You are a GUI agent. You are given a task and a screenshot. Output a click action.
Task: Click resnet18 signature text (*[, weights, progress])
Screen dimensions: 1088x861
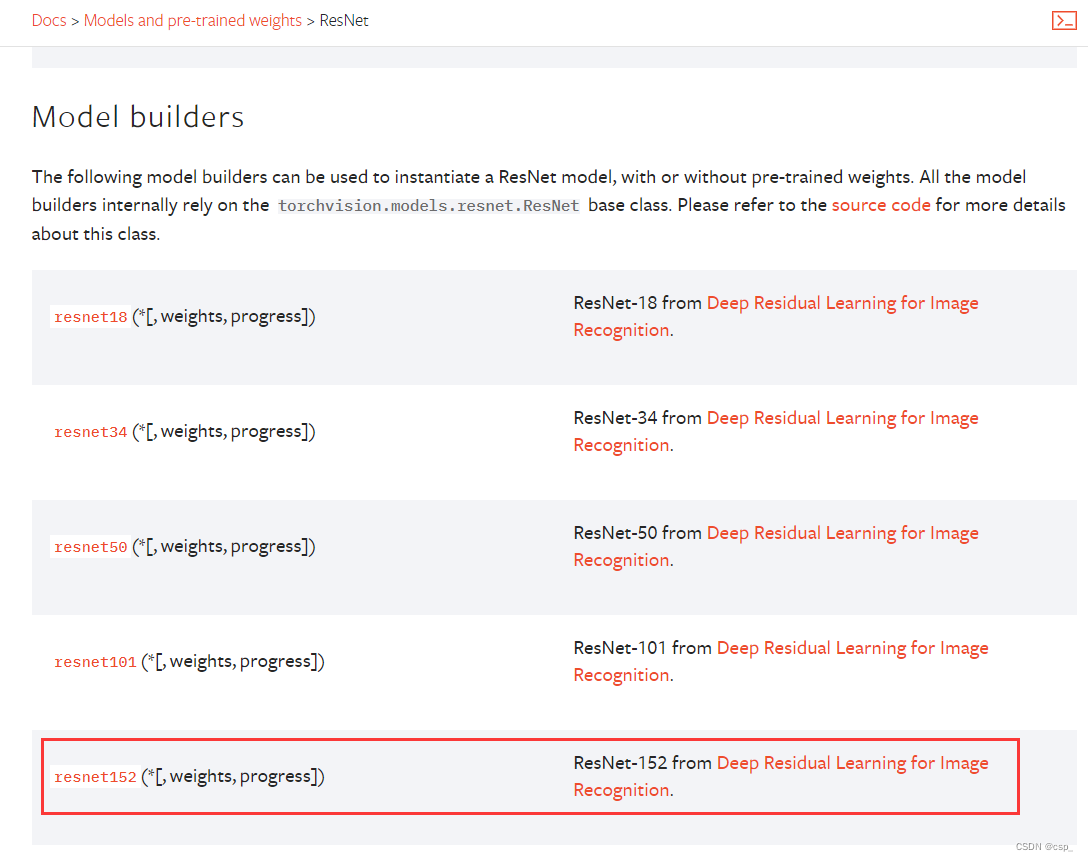223,316
